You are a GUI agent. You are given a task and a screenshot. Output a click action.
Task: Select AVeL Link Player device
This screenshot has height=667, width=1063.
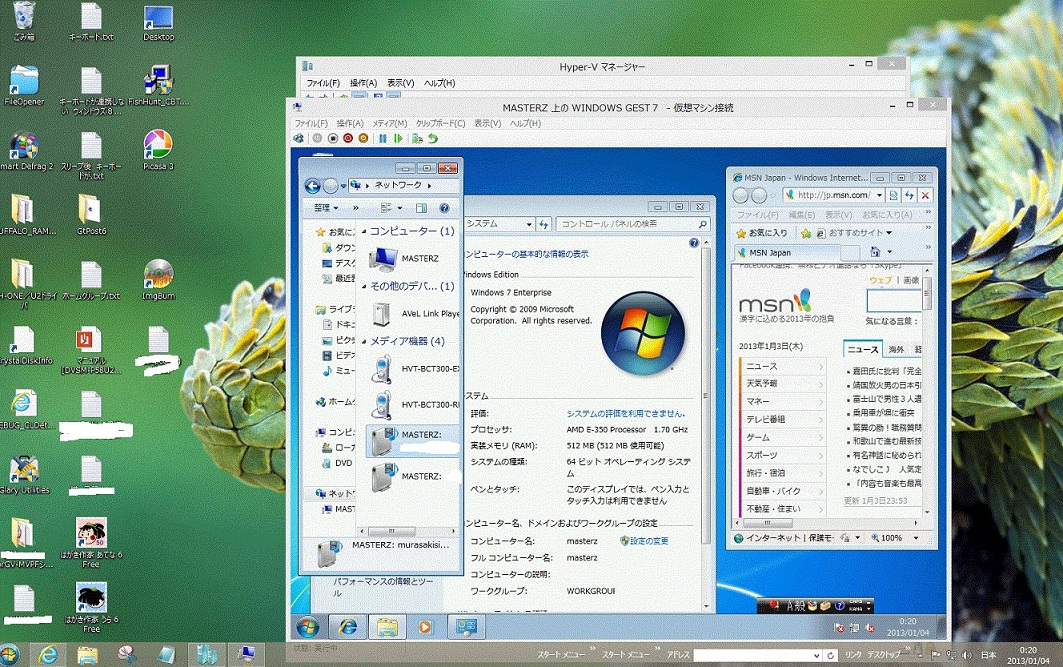[x=414, y=314]
